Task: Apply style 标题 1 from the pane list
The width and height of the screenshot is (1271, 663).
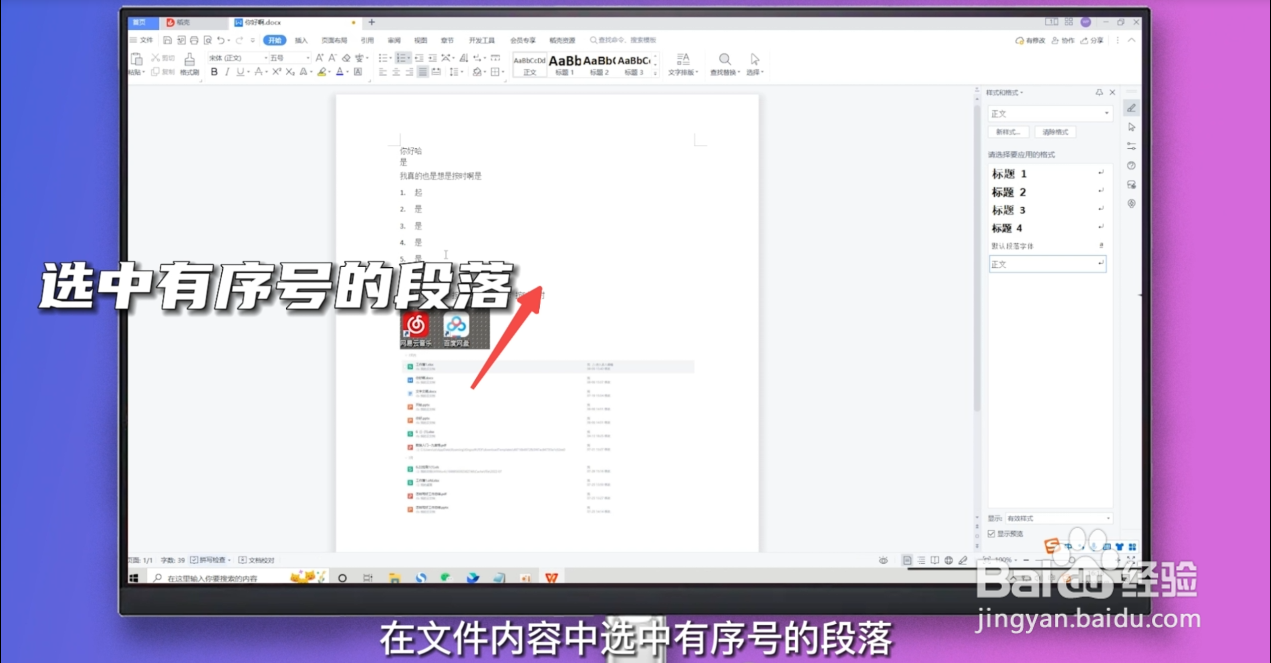Action: click(x=1048, y=174)
